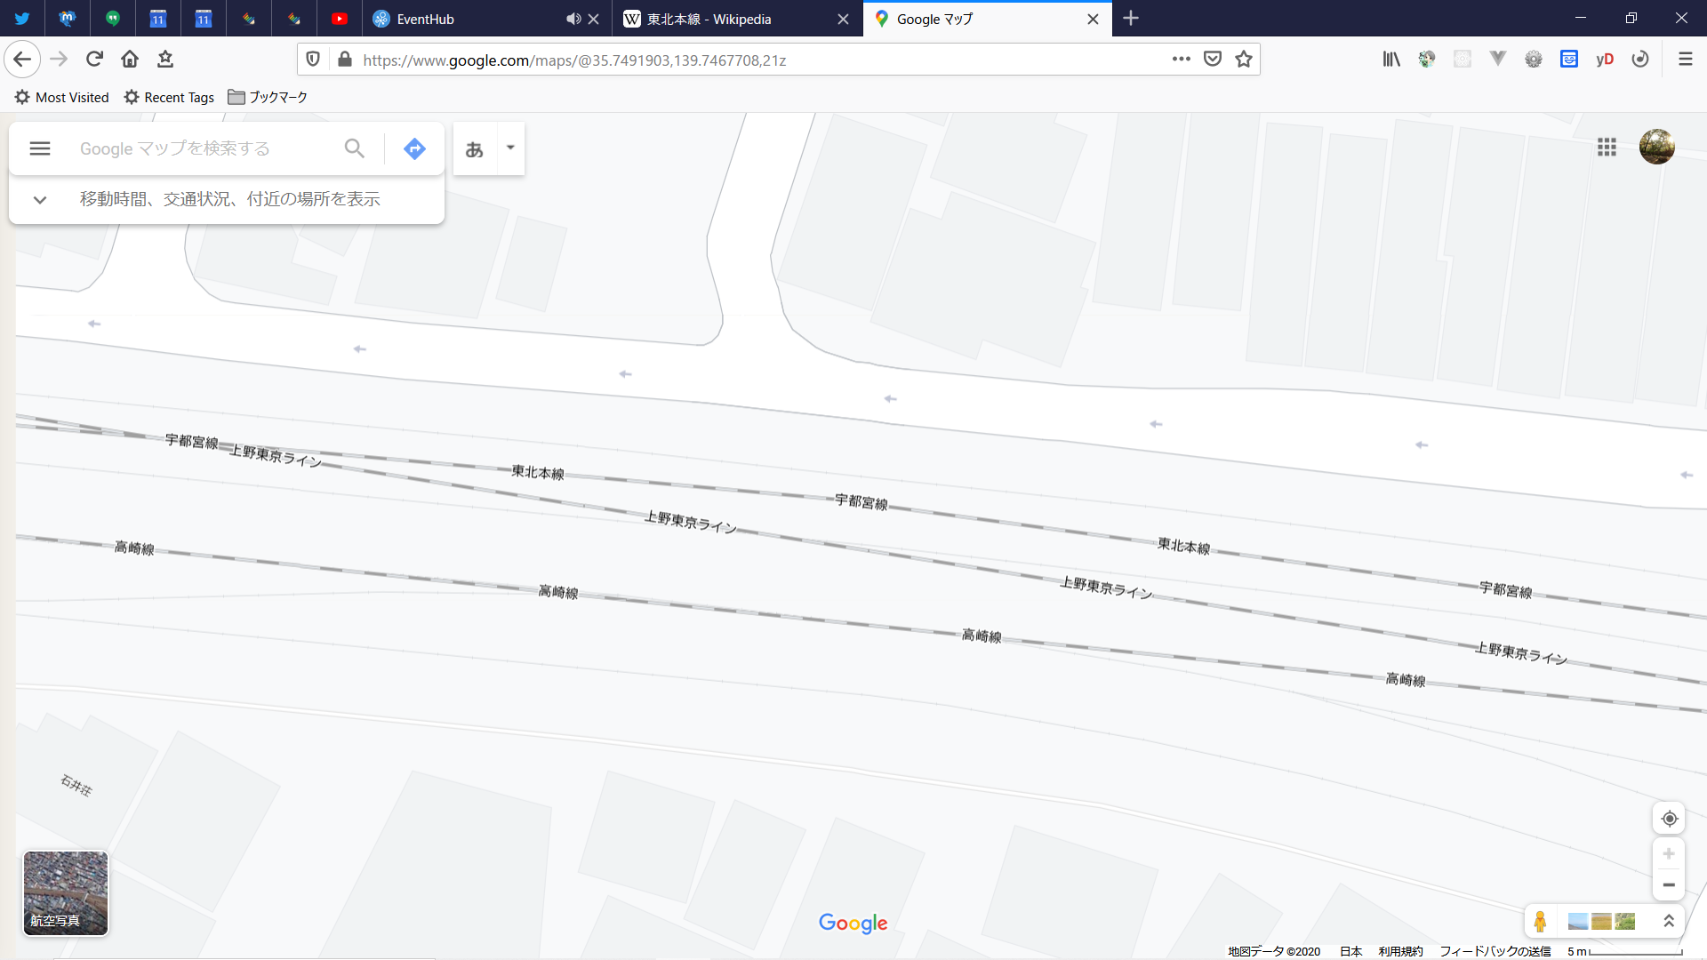
Task: Open the ブックマーク bookmarks folder
Action: tap(268, 97)
